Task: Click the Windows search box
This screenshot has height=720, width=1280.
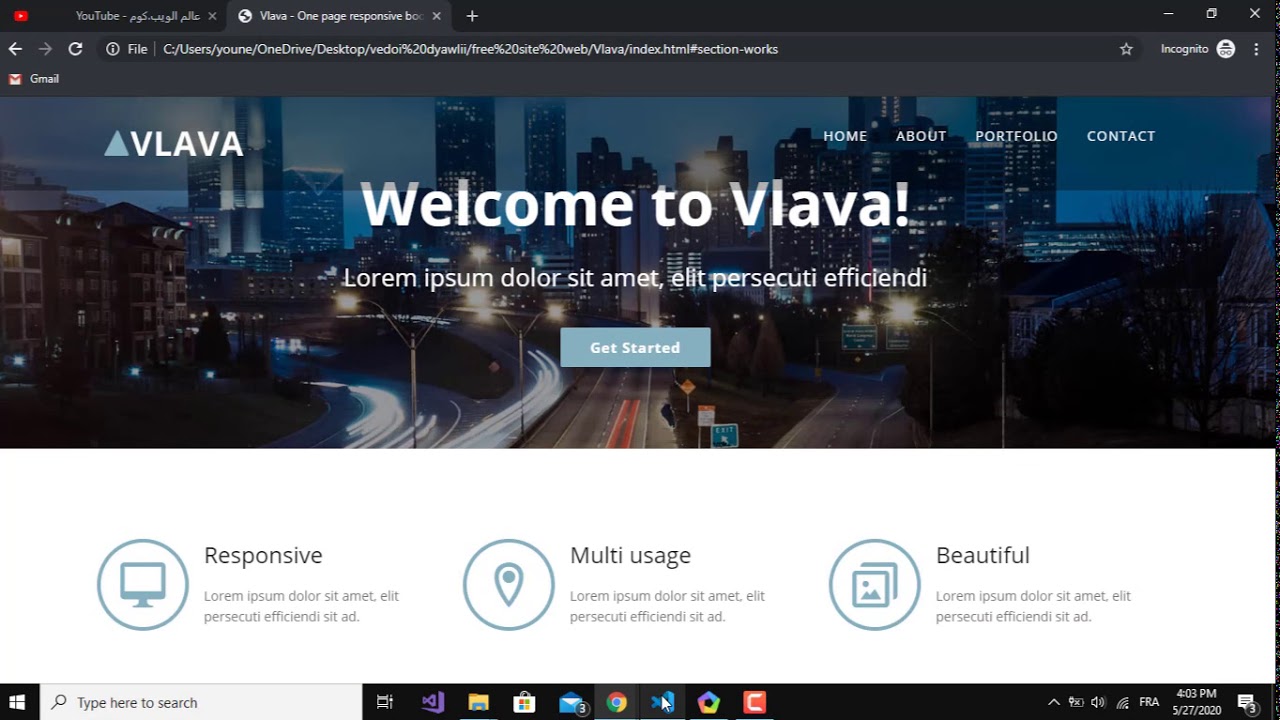Action: click(201, 702)
